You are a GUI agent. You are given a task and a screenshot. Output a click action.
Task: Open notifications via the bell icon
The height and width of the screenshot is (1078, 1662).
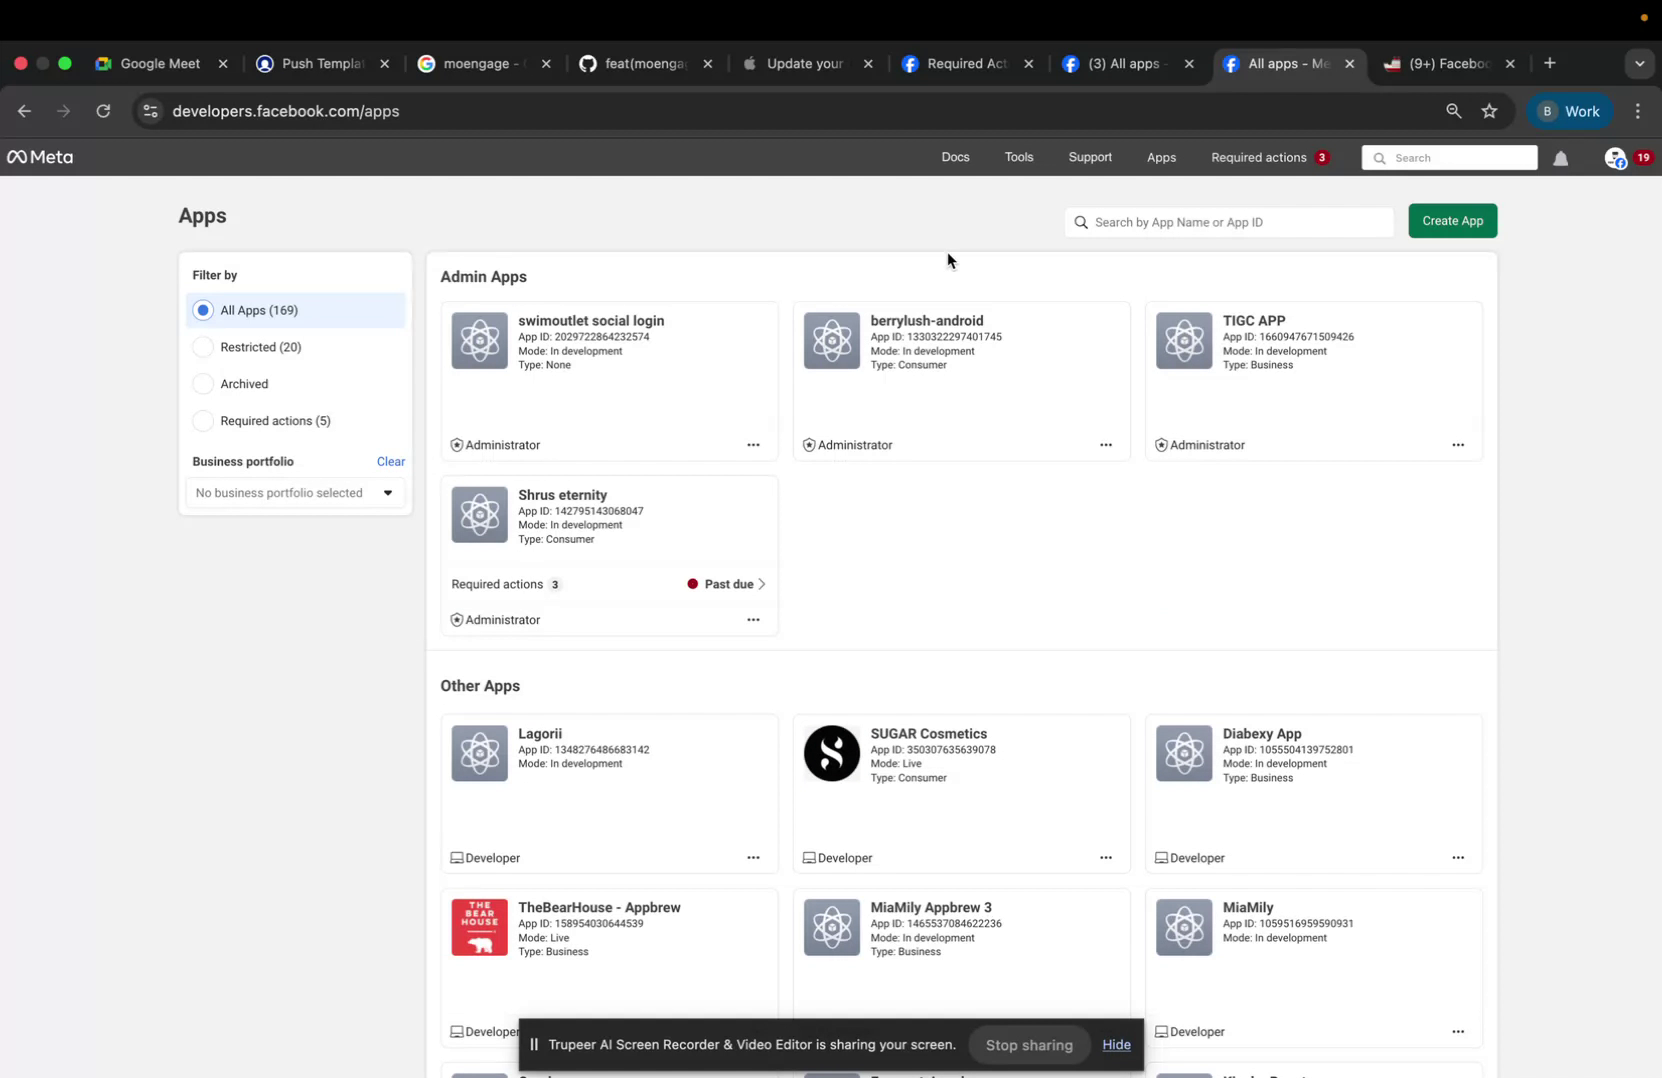(x=1561, y=157)
